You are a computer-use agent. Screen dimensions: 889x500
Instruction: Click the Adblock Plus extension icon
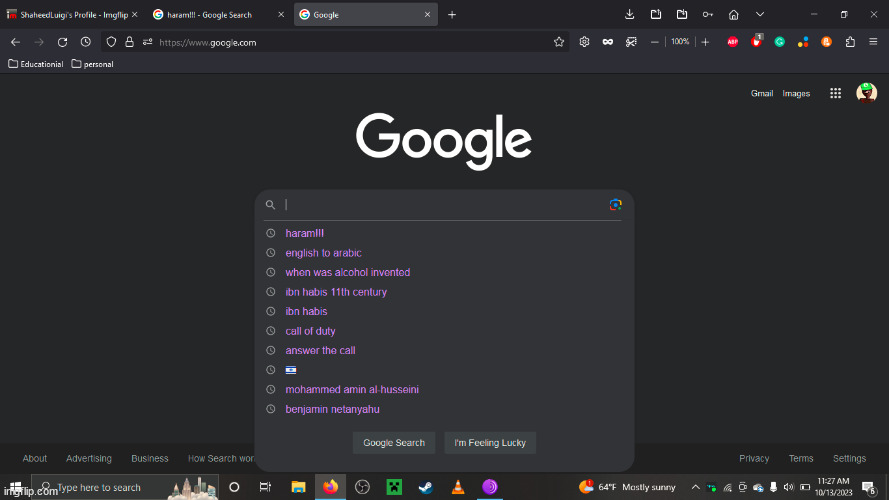[733, 42]
